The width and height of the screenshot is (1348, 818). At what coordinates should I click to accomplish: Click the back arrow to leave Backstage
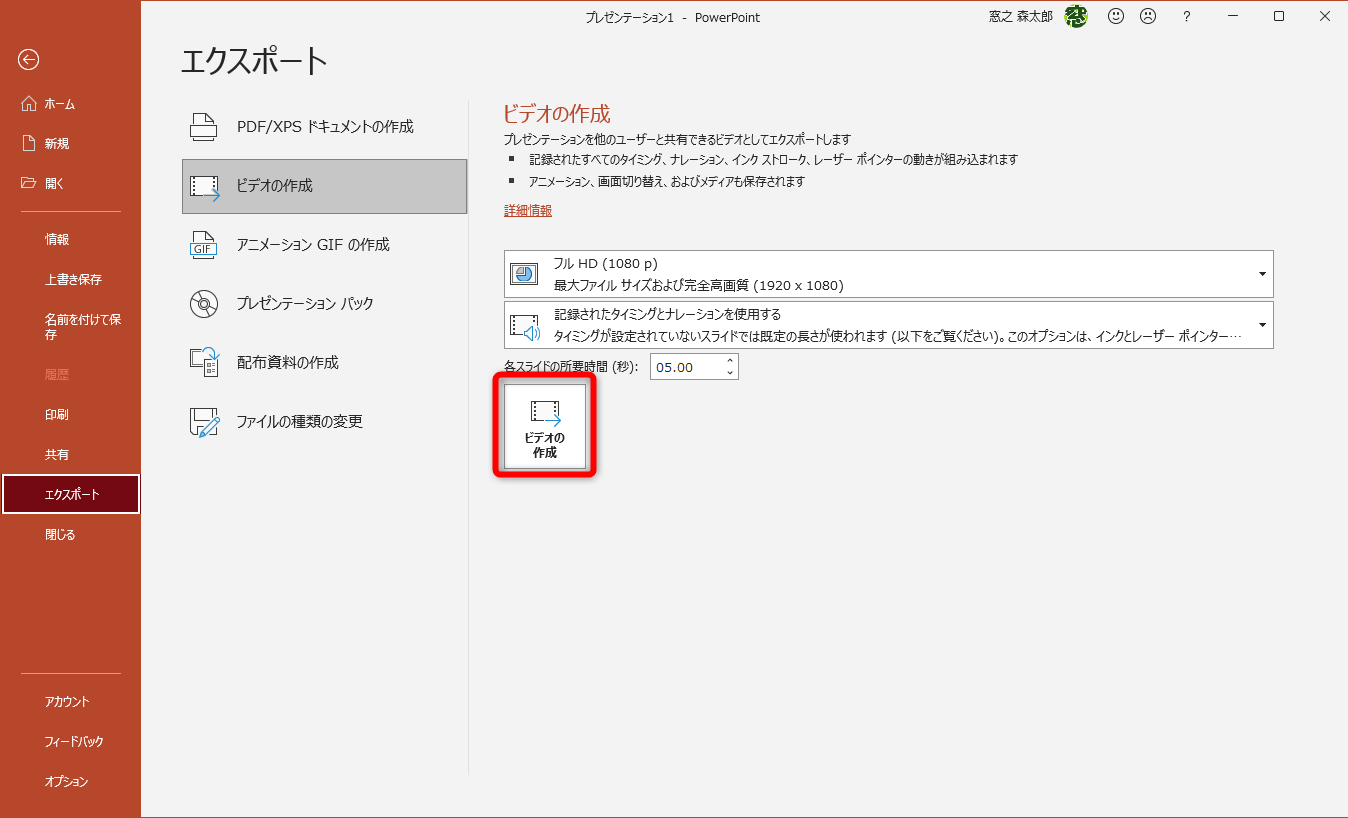pos(28,60)
